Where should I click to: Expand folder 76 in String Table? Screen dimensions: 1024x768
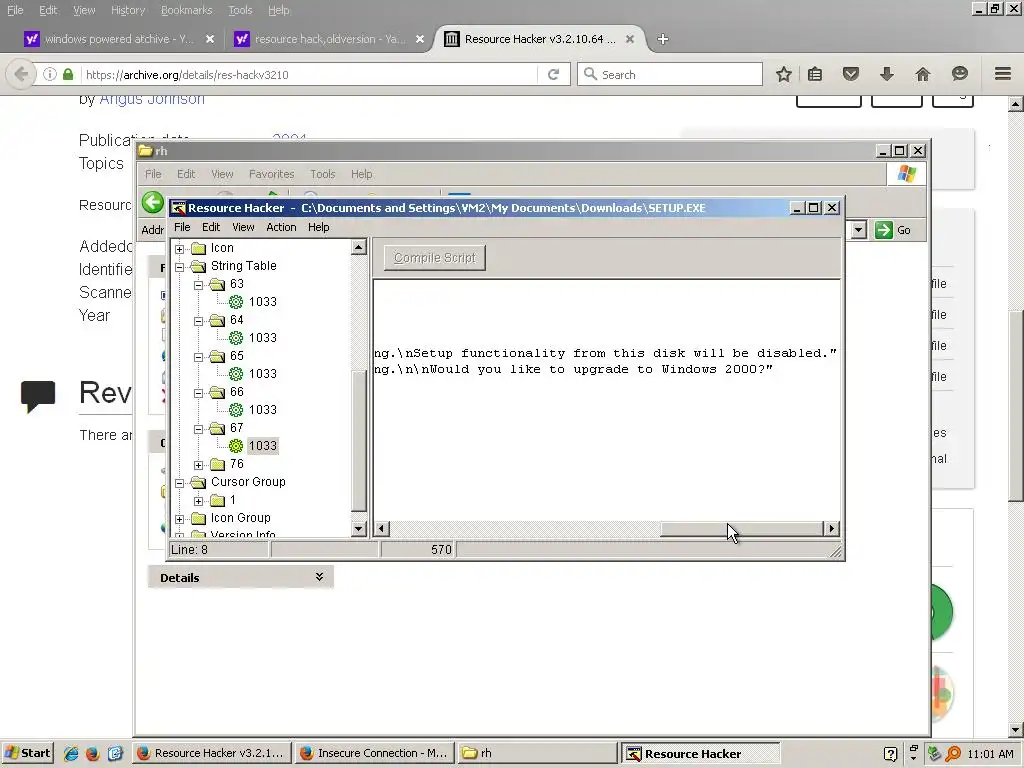pyautogui.click(x=199, y=465)
